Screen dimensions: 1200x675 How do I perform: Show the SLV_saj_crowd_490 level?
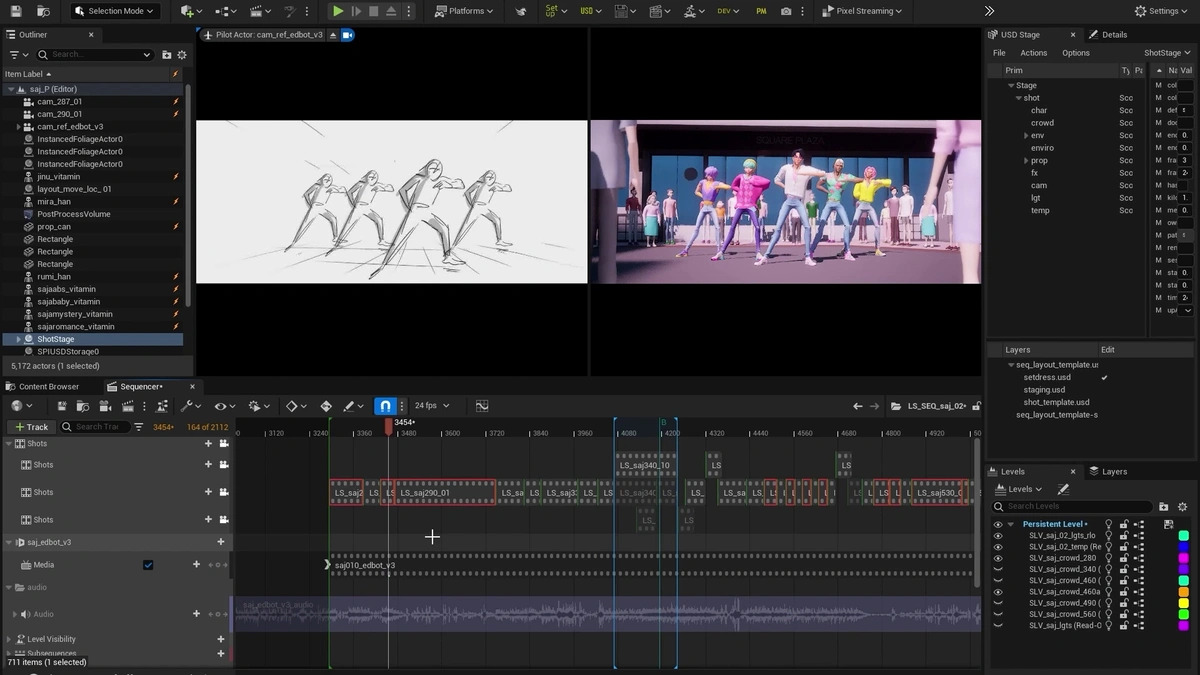tap(999, 602)
